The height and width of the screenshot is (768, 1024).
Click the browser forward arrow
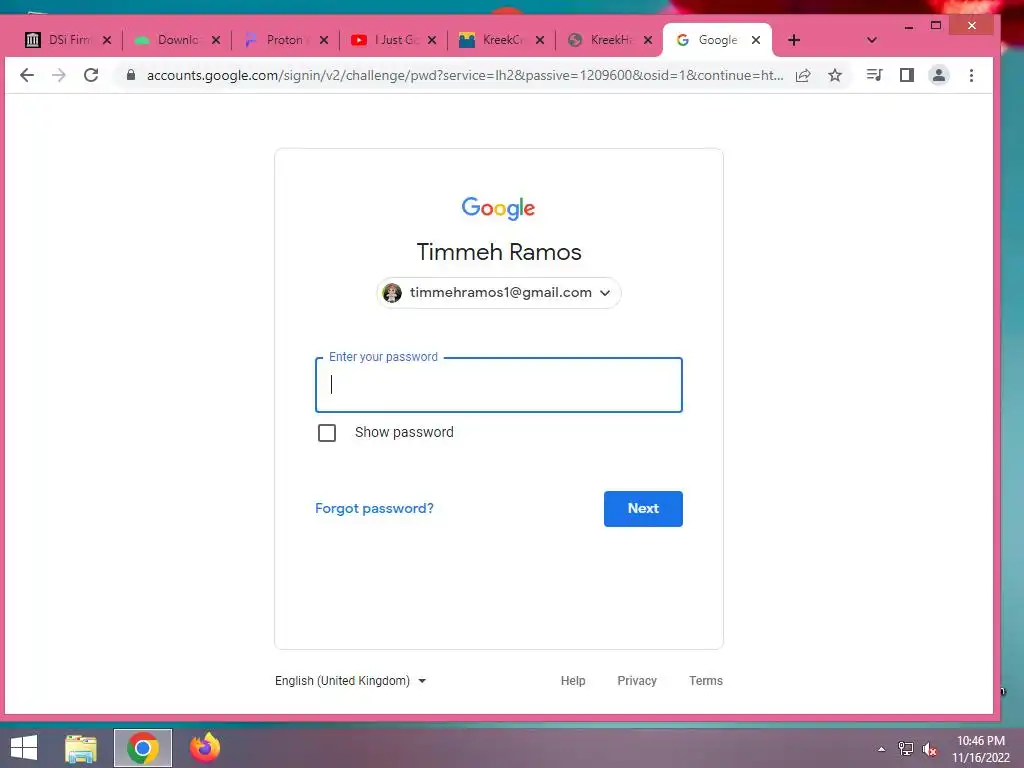point(59,75)
